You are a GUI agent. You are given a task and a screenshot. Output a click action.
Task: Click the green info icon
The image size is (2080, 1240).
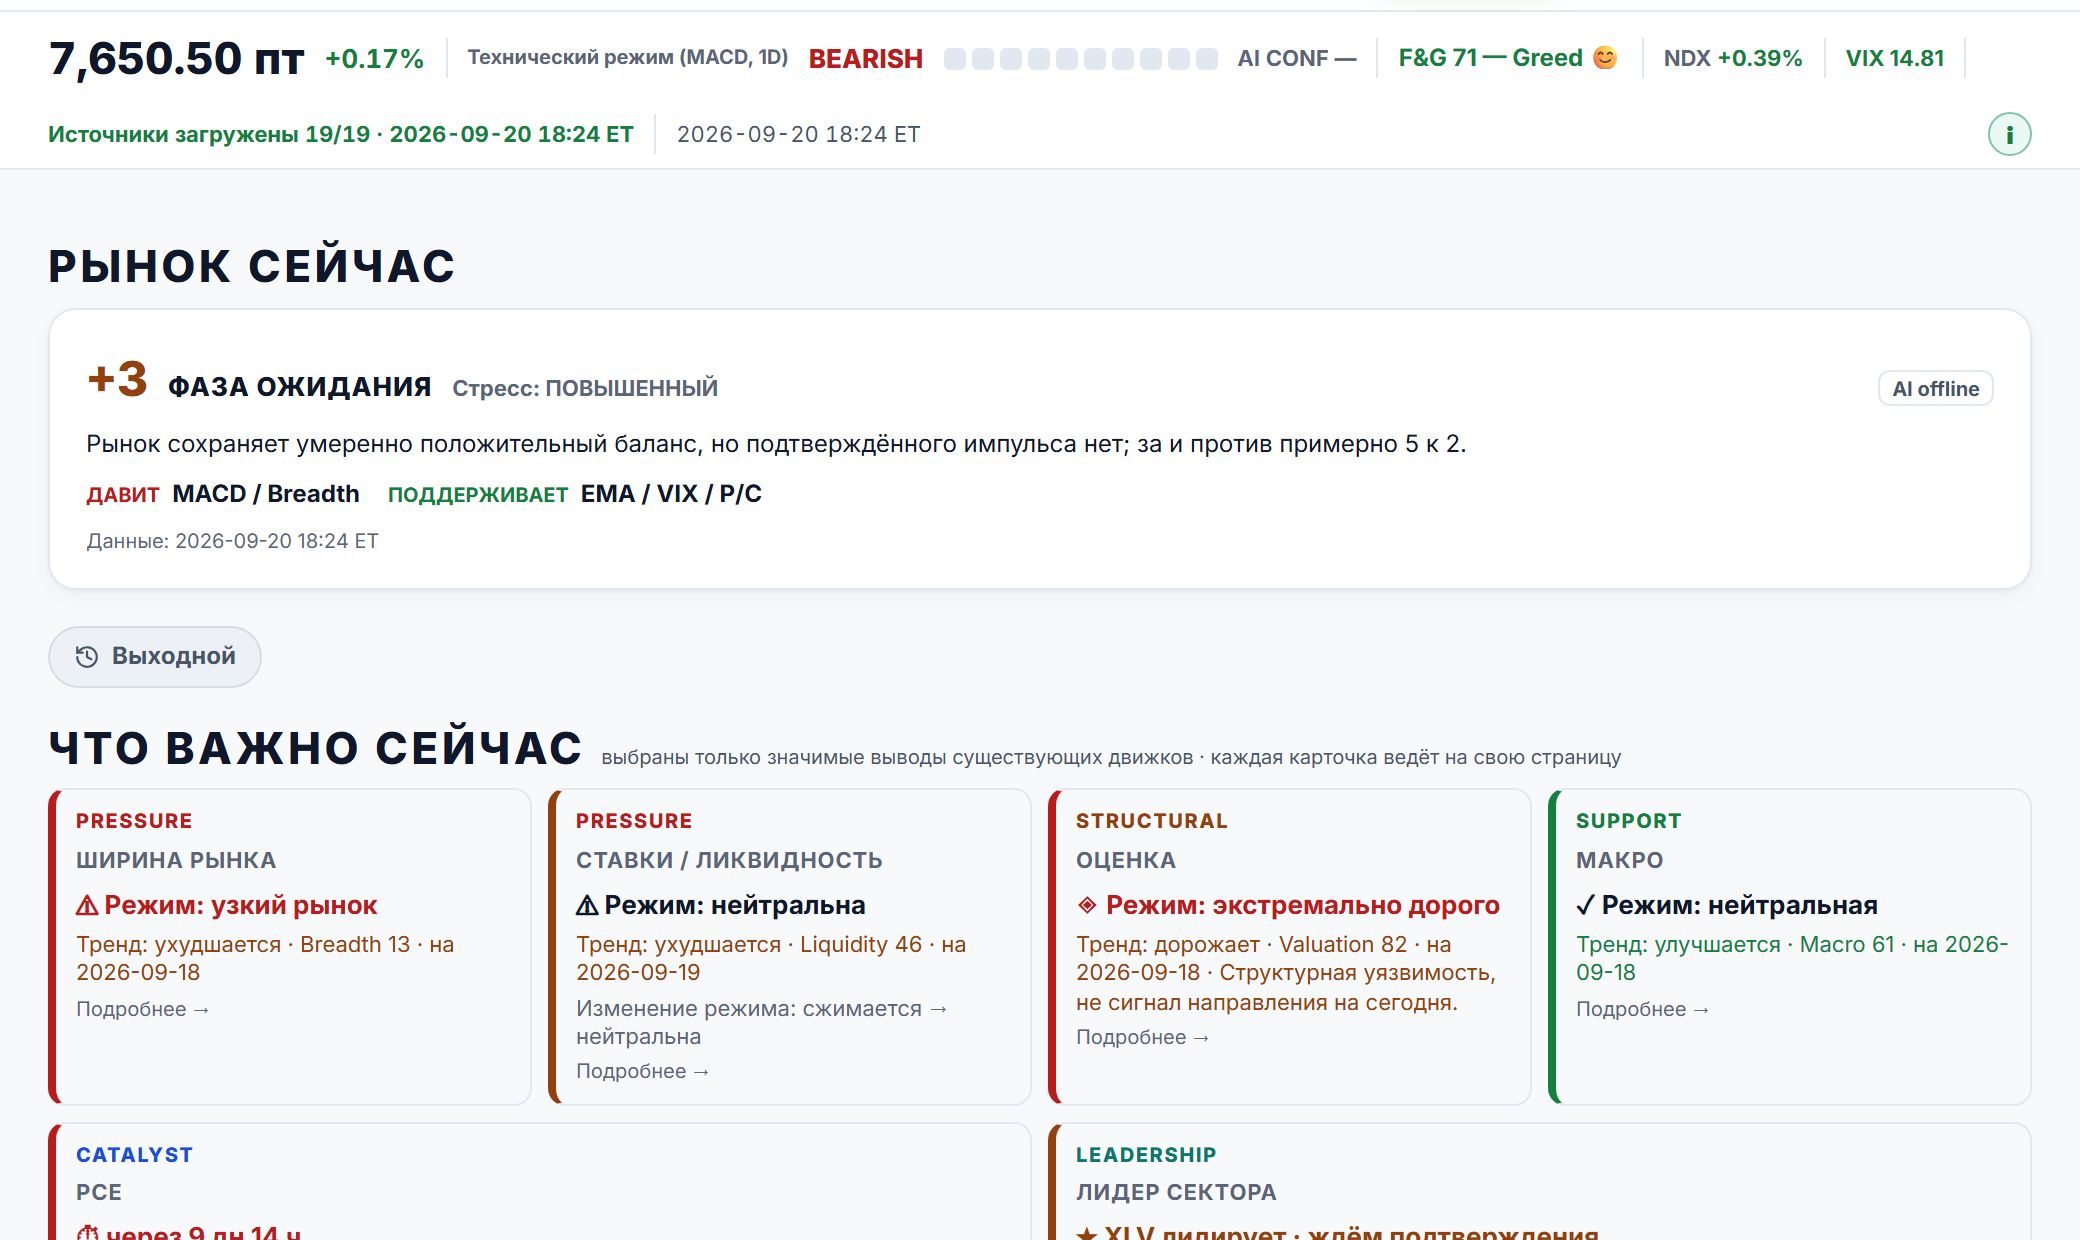click(x=2009, y=134)
